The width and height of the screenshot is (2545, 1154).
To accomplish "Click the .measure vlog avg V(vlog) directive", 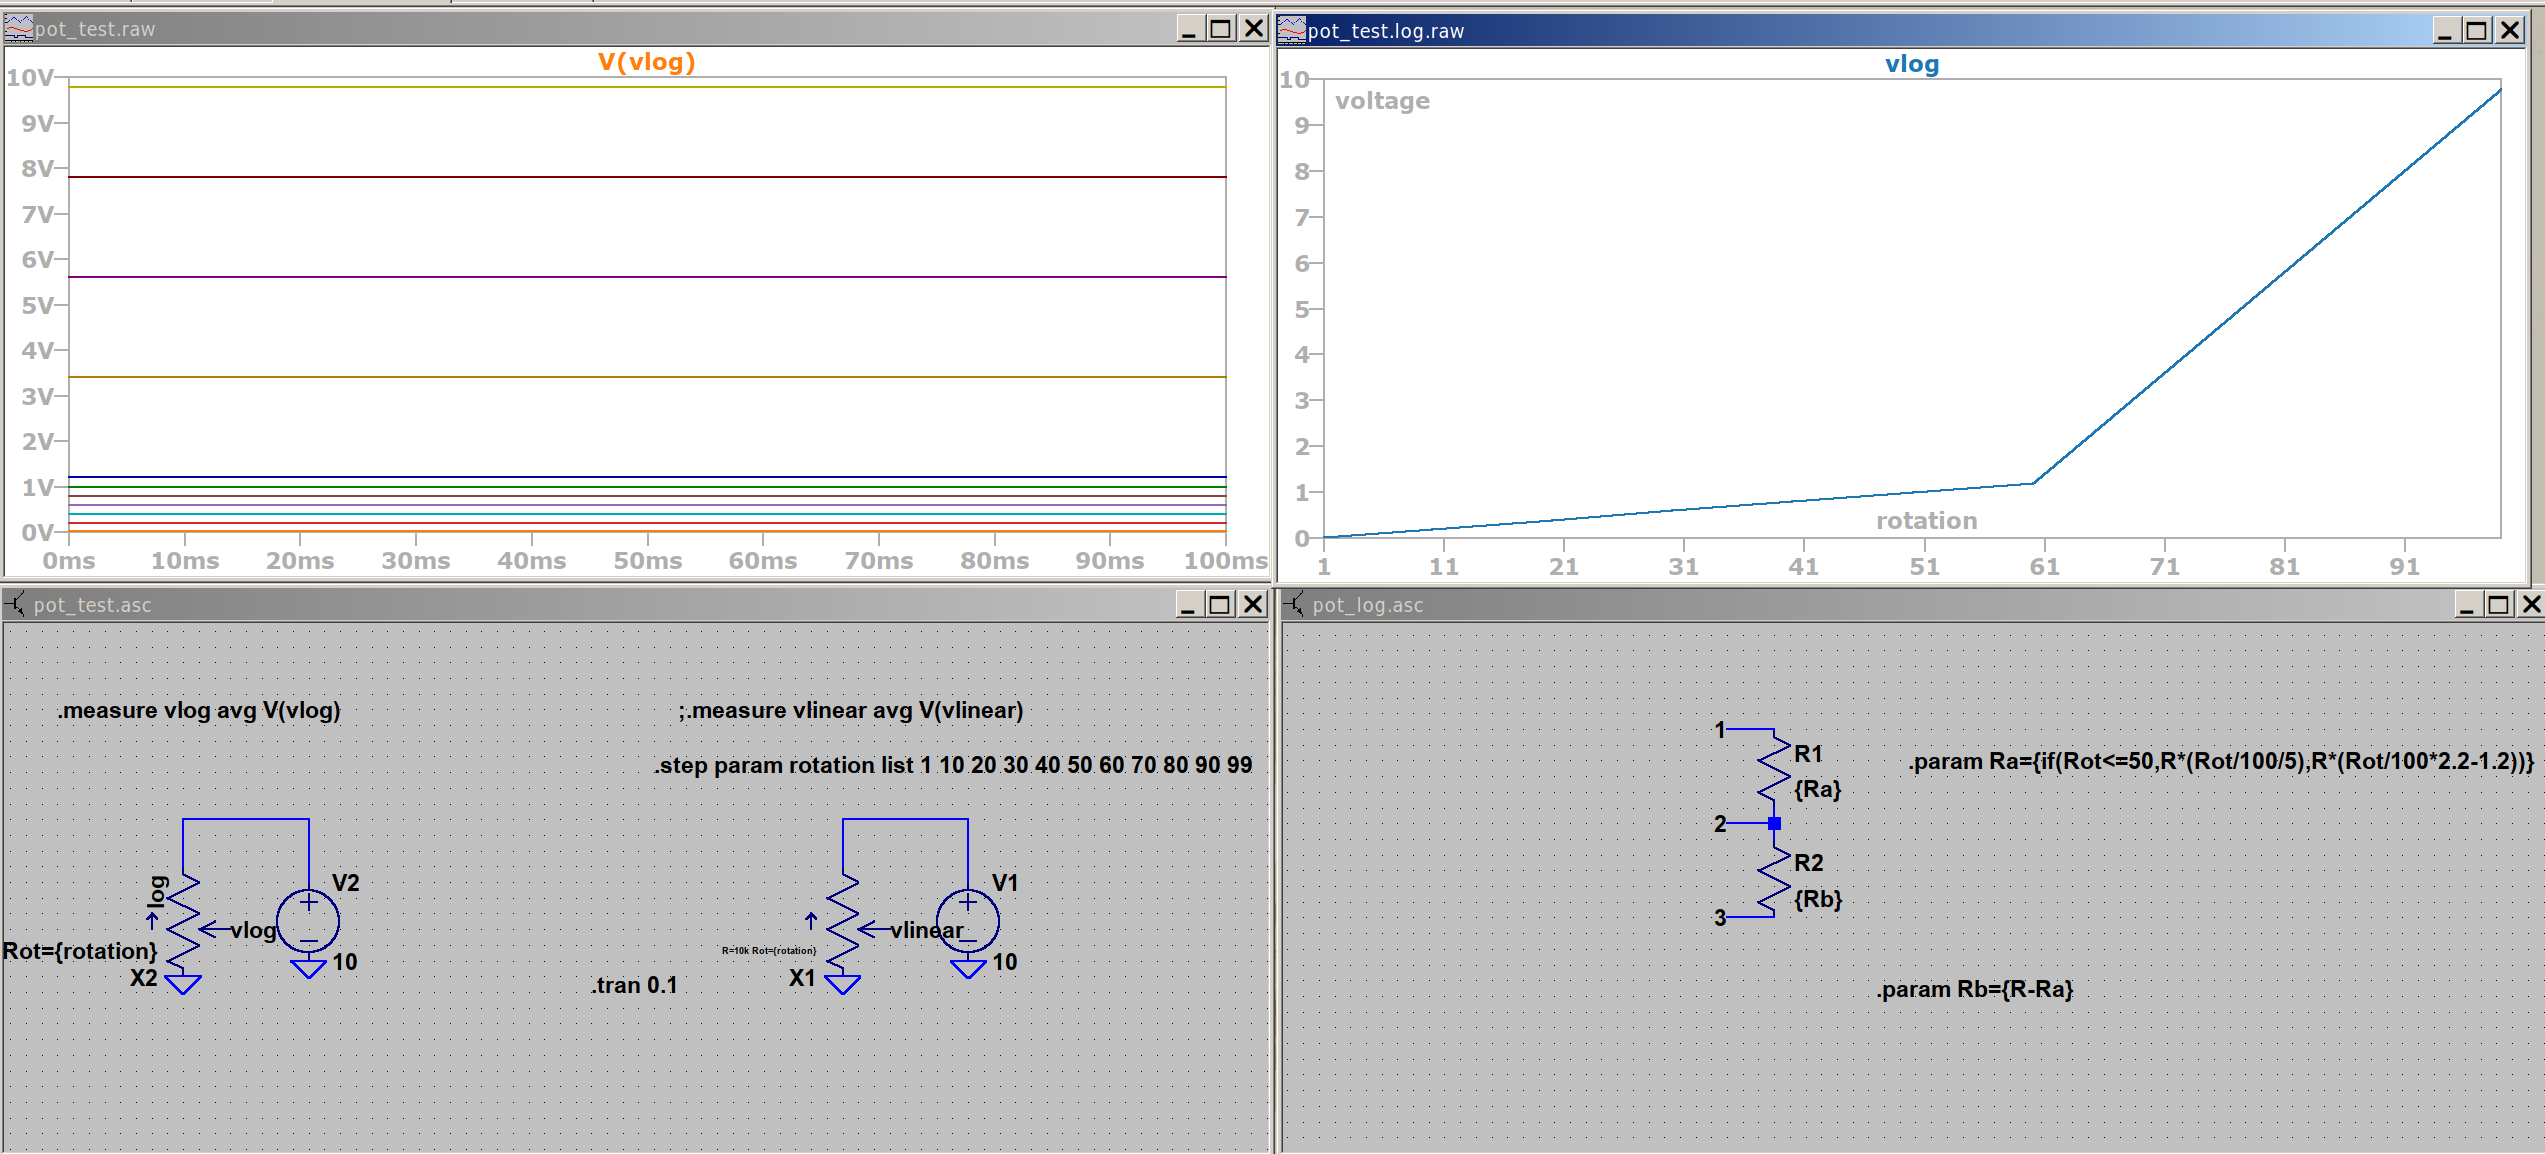I will (x=199, y=710).
